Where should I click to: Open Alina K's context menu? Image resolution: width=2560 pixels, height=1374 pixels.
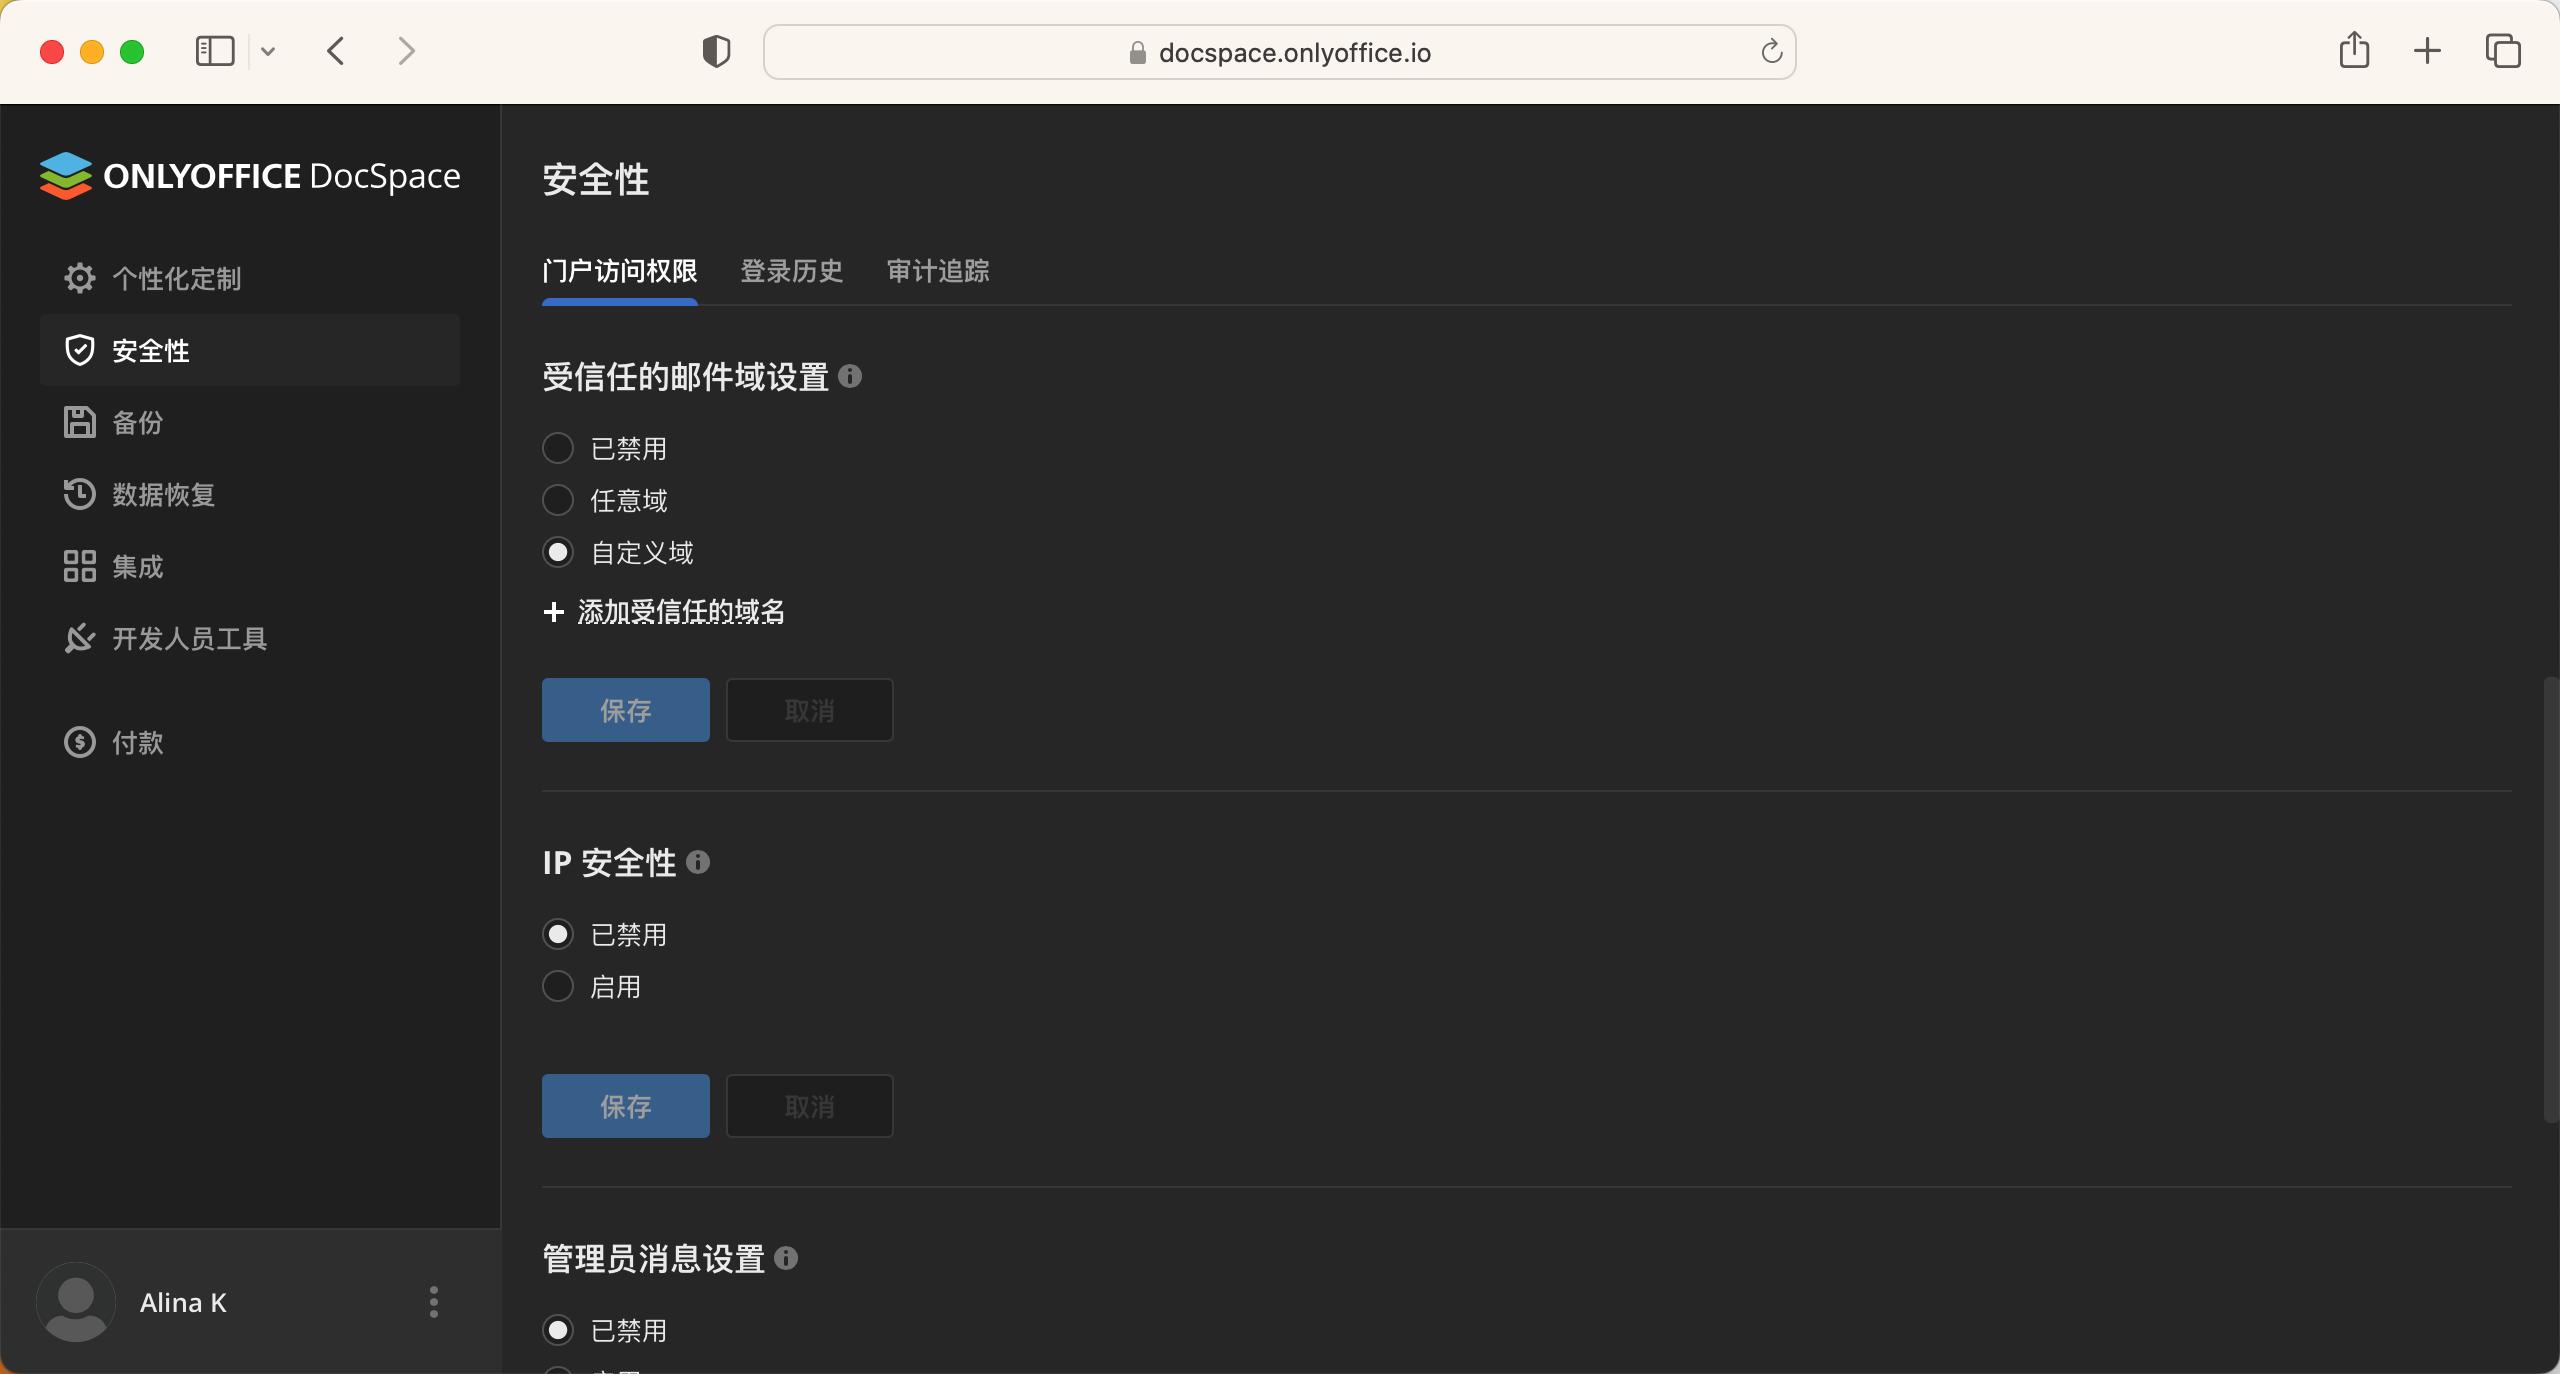click(433, 1302)
